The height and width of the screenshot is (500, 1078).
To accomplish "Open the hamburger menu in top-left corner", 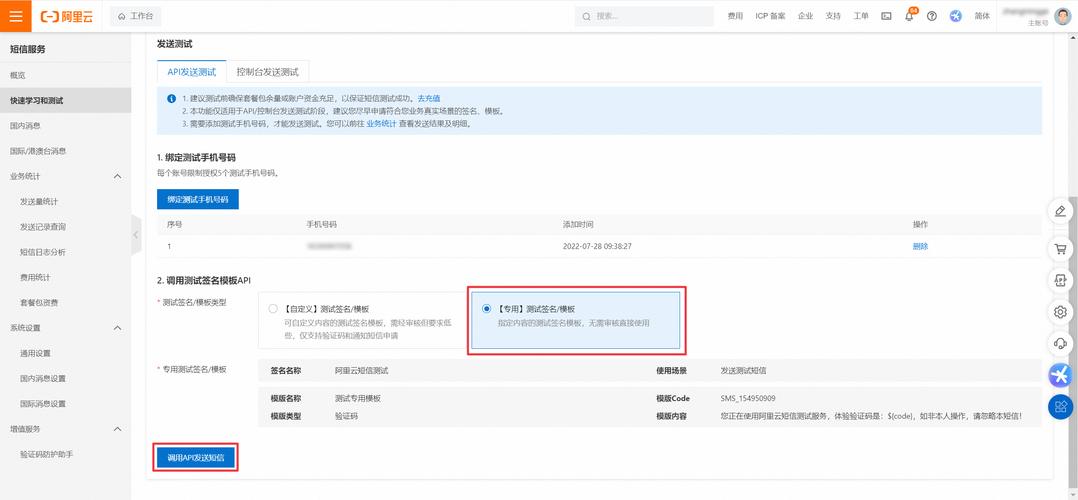I will point(16,16).
